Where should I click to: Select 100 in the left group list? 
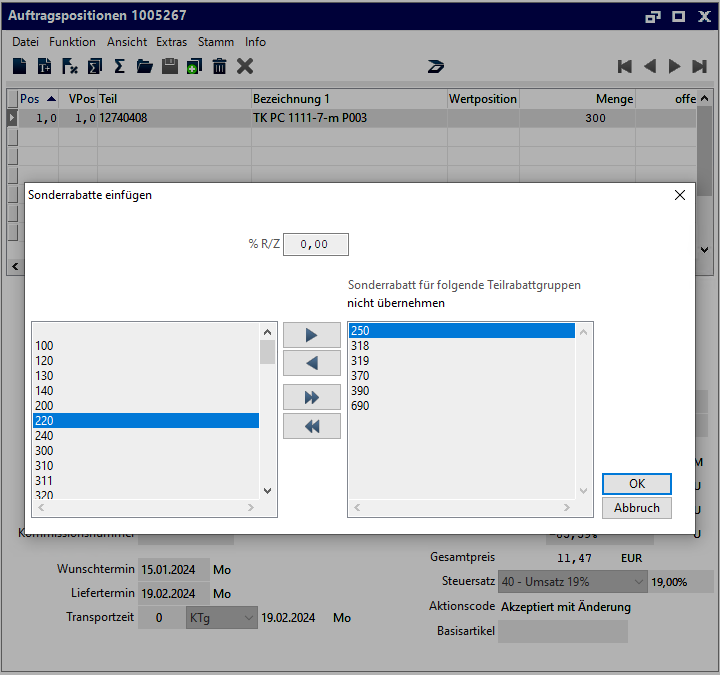click(x=146, y=346)
